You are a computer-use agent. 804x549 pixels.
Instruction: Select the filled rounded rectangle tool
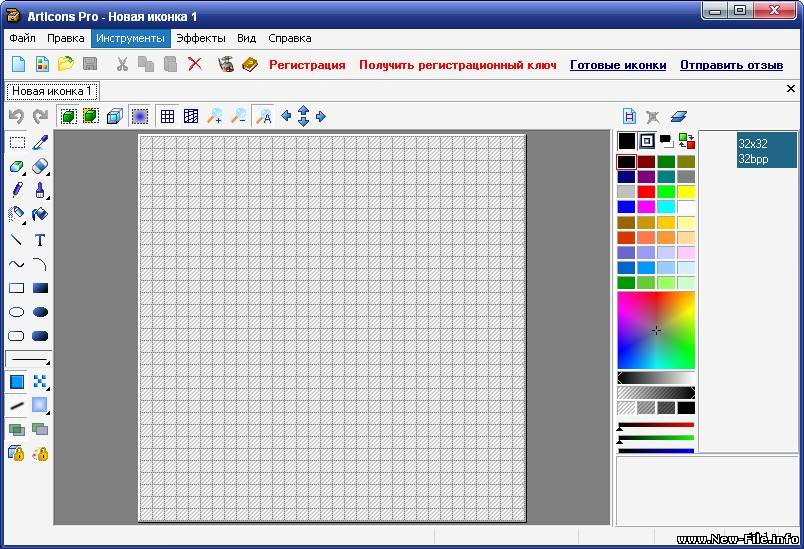point(40,336)
